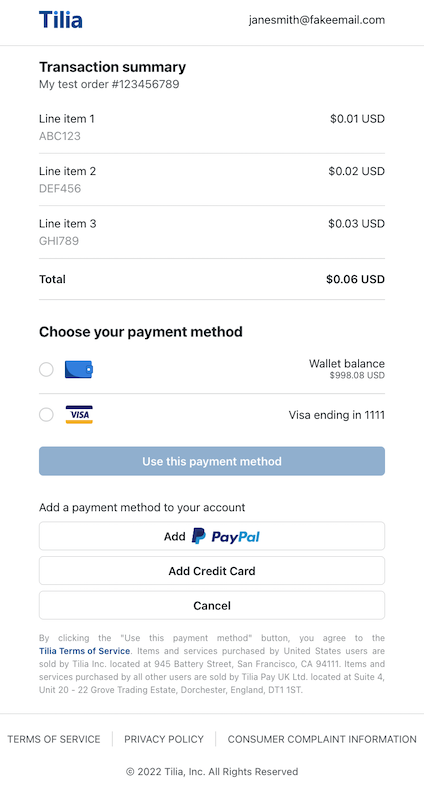Click the Wallet balance label
The width and height of the screenshot is (424, 800).
tap(346, 364)
